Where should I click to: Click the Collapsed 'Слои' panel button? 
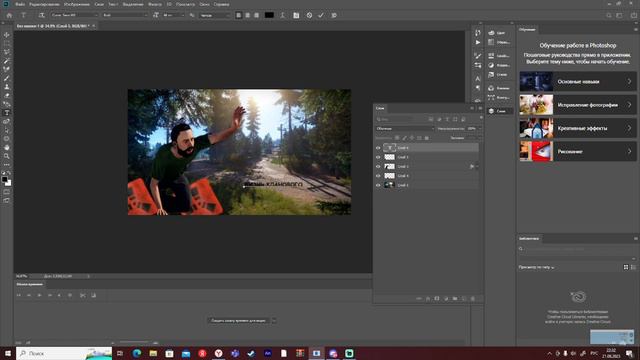pos(499,111)
